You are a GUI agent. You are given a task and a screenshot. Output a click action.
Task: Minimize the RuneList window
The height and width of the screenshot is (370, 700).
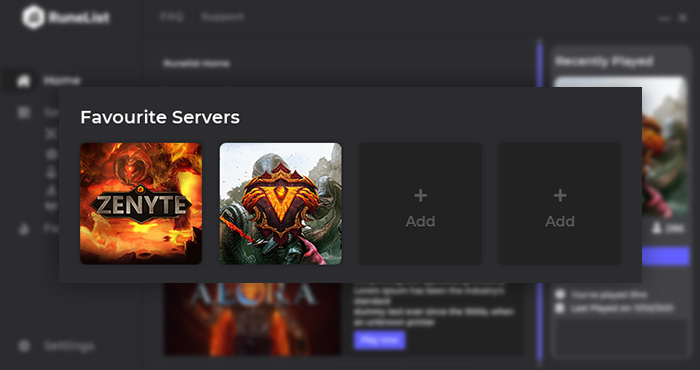[664, 18]
